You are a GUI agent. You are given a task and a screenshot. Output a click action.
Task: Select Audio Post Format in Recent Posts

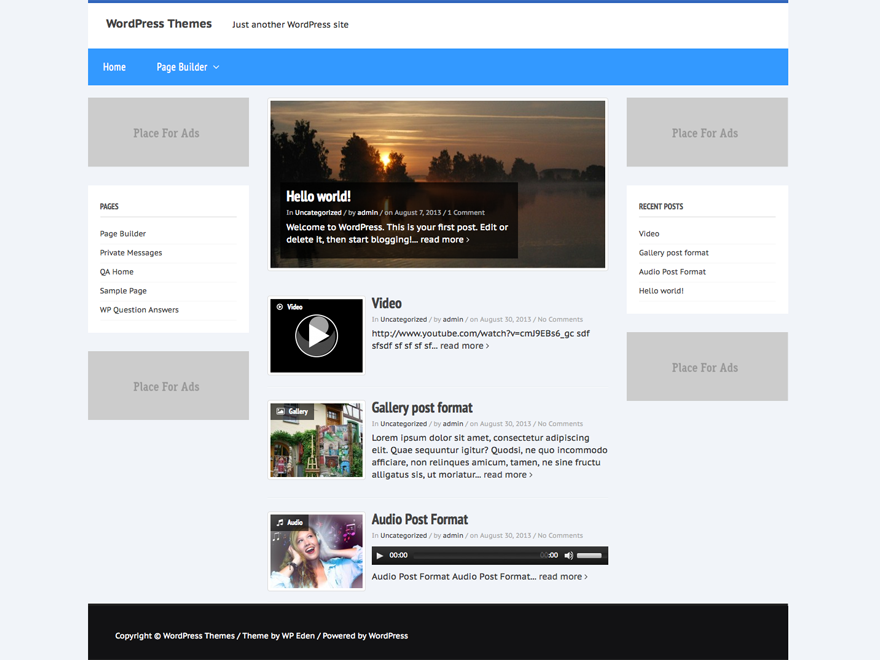tap(672, 272)
